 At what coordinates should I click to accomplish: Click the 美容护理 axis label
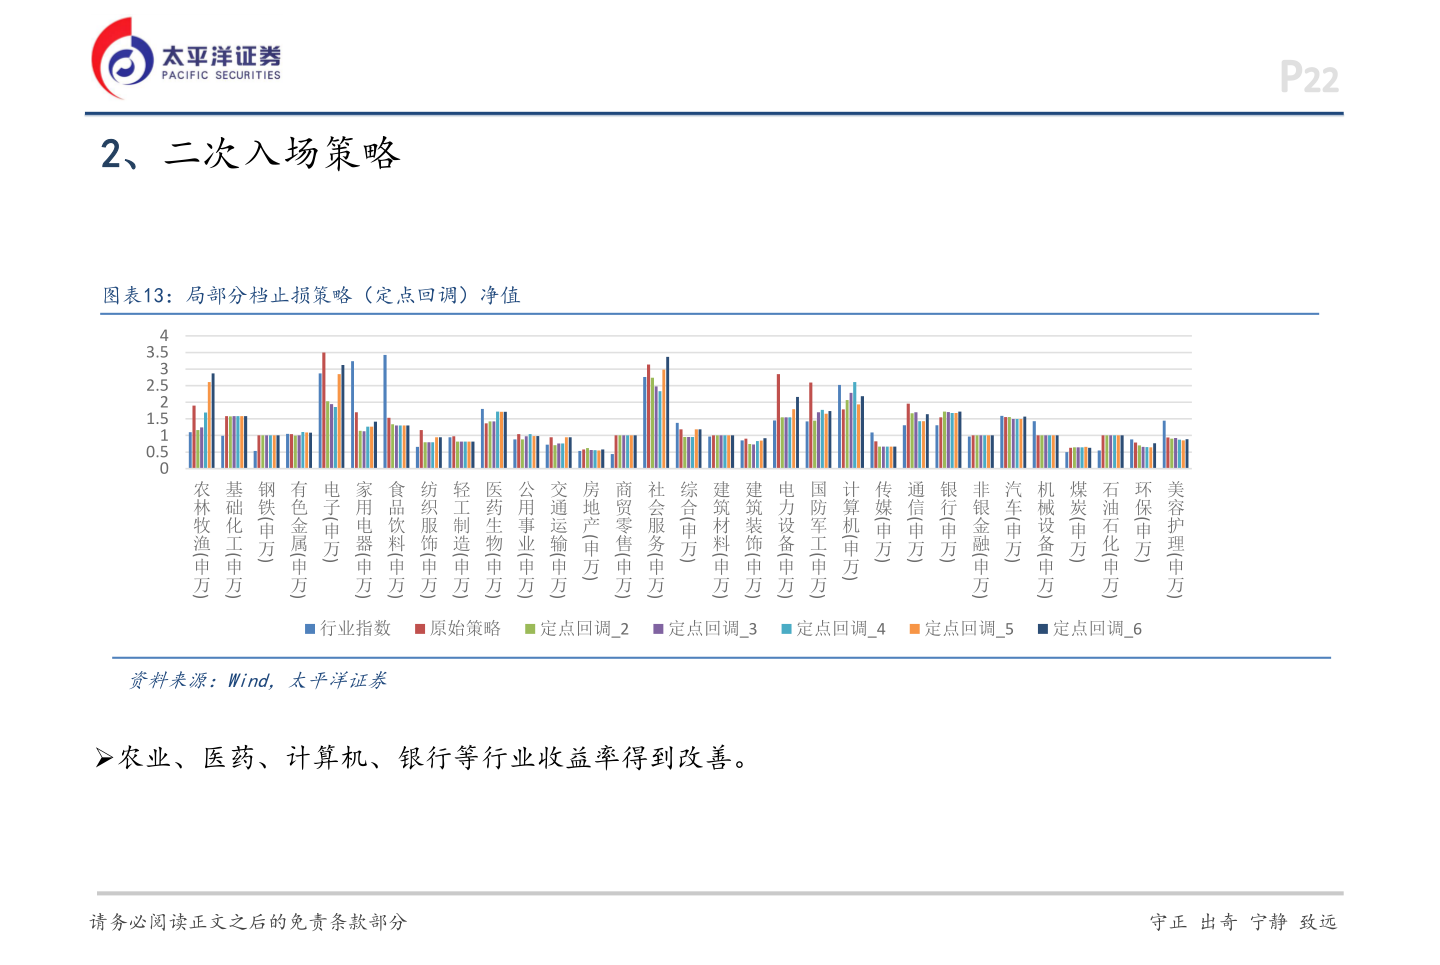1176,539
